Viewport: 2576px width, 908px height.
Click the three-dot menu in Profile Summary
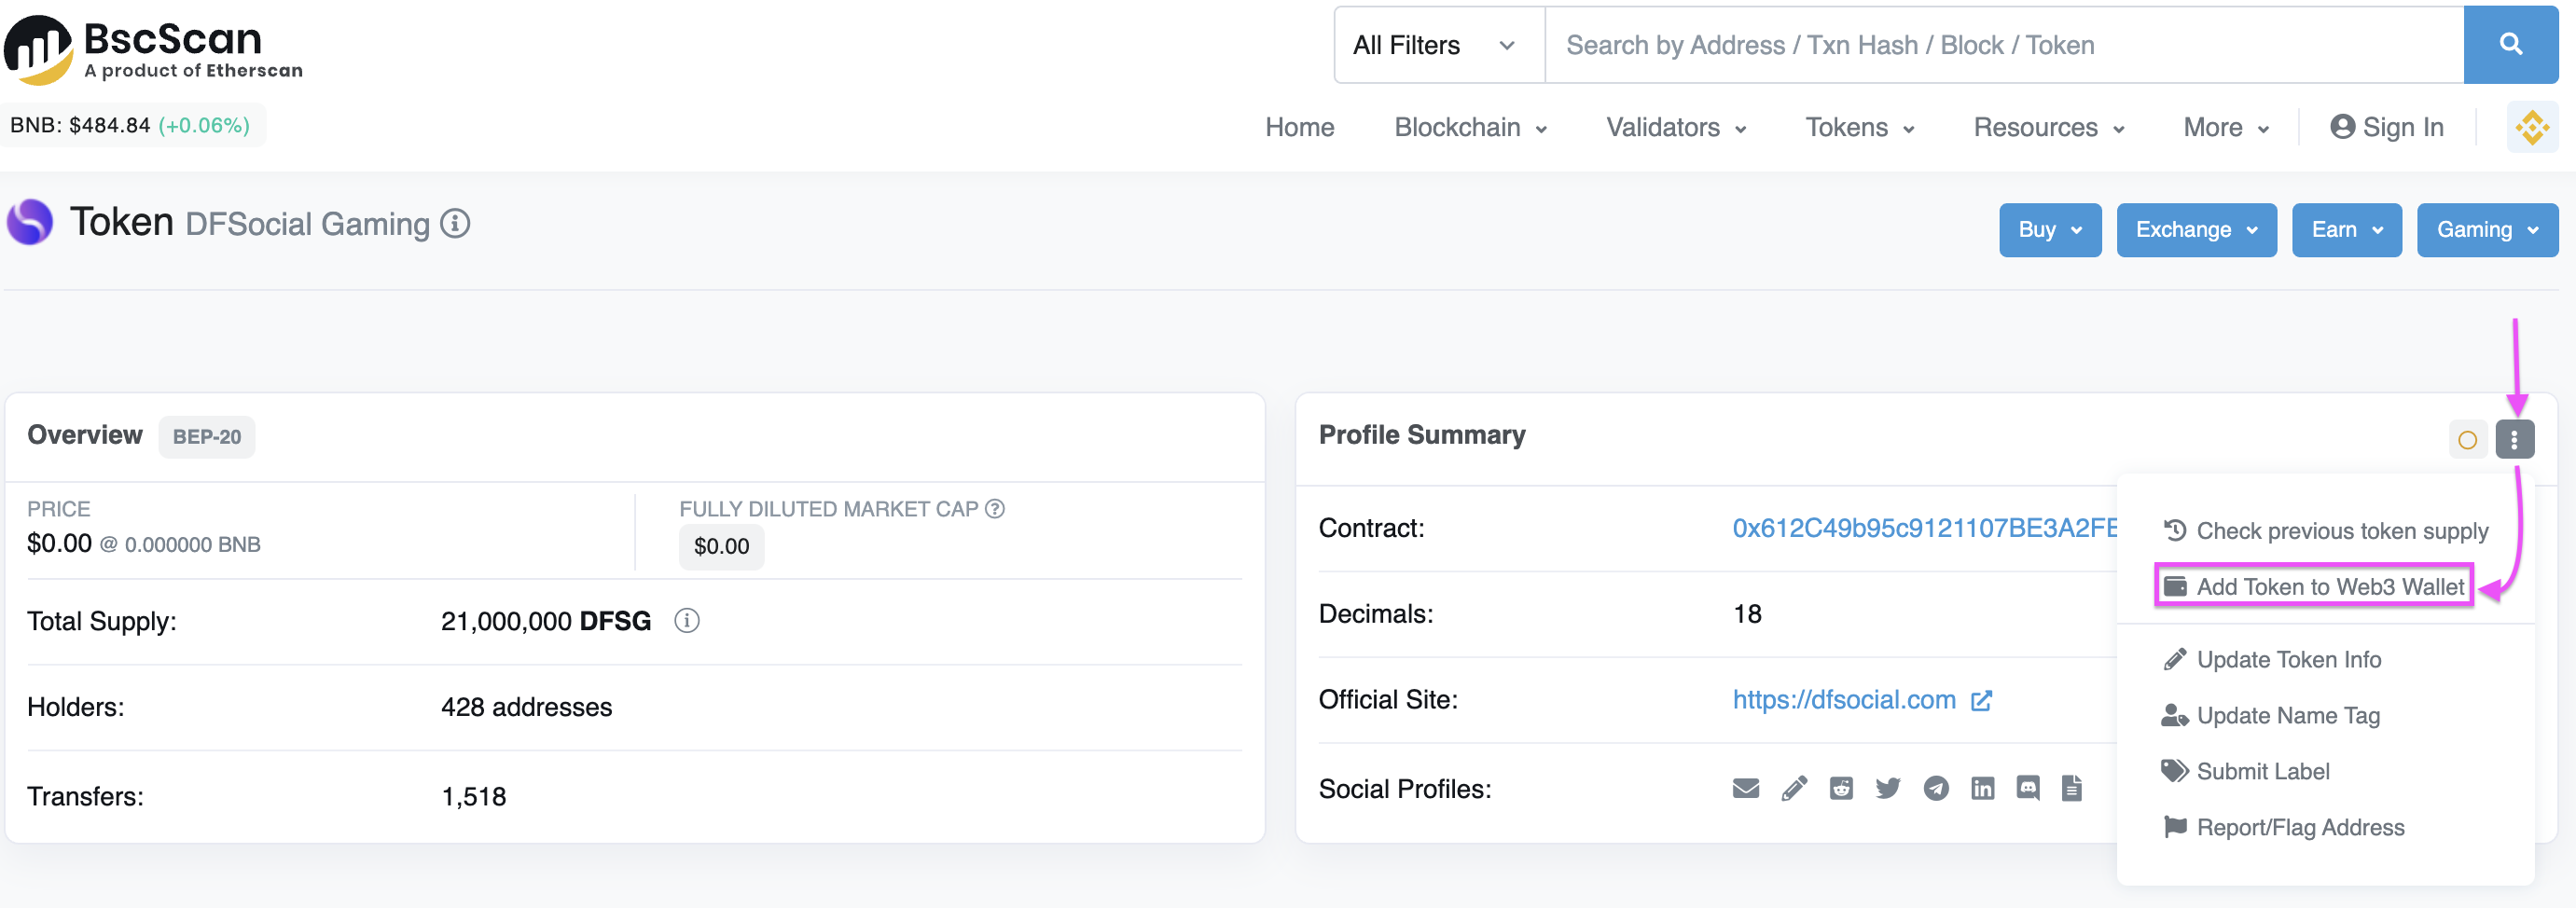pos(2514,440)
